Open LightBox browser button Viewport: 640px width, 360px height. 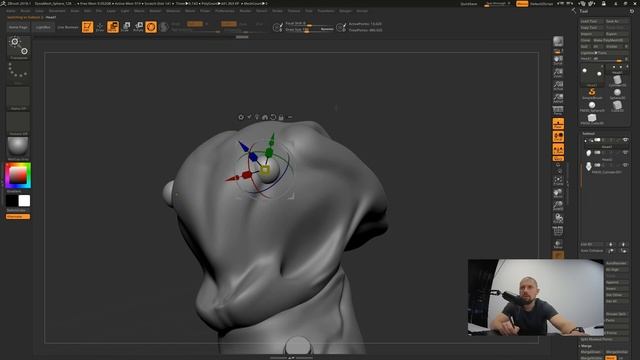[43, 27]
